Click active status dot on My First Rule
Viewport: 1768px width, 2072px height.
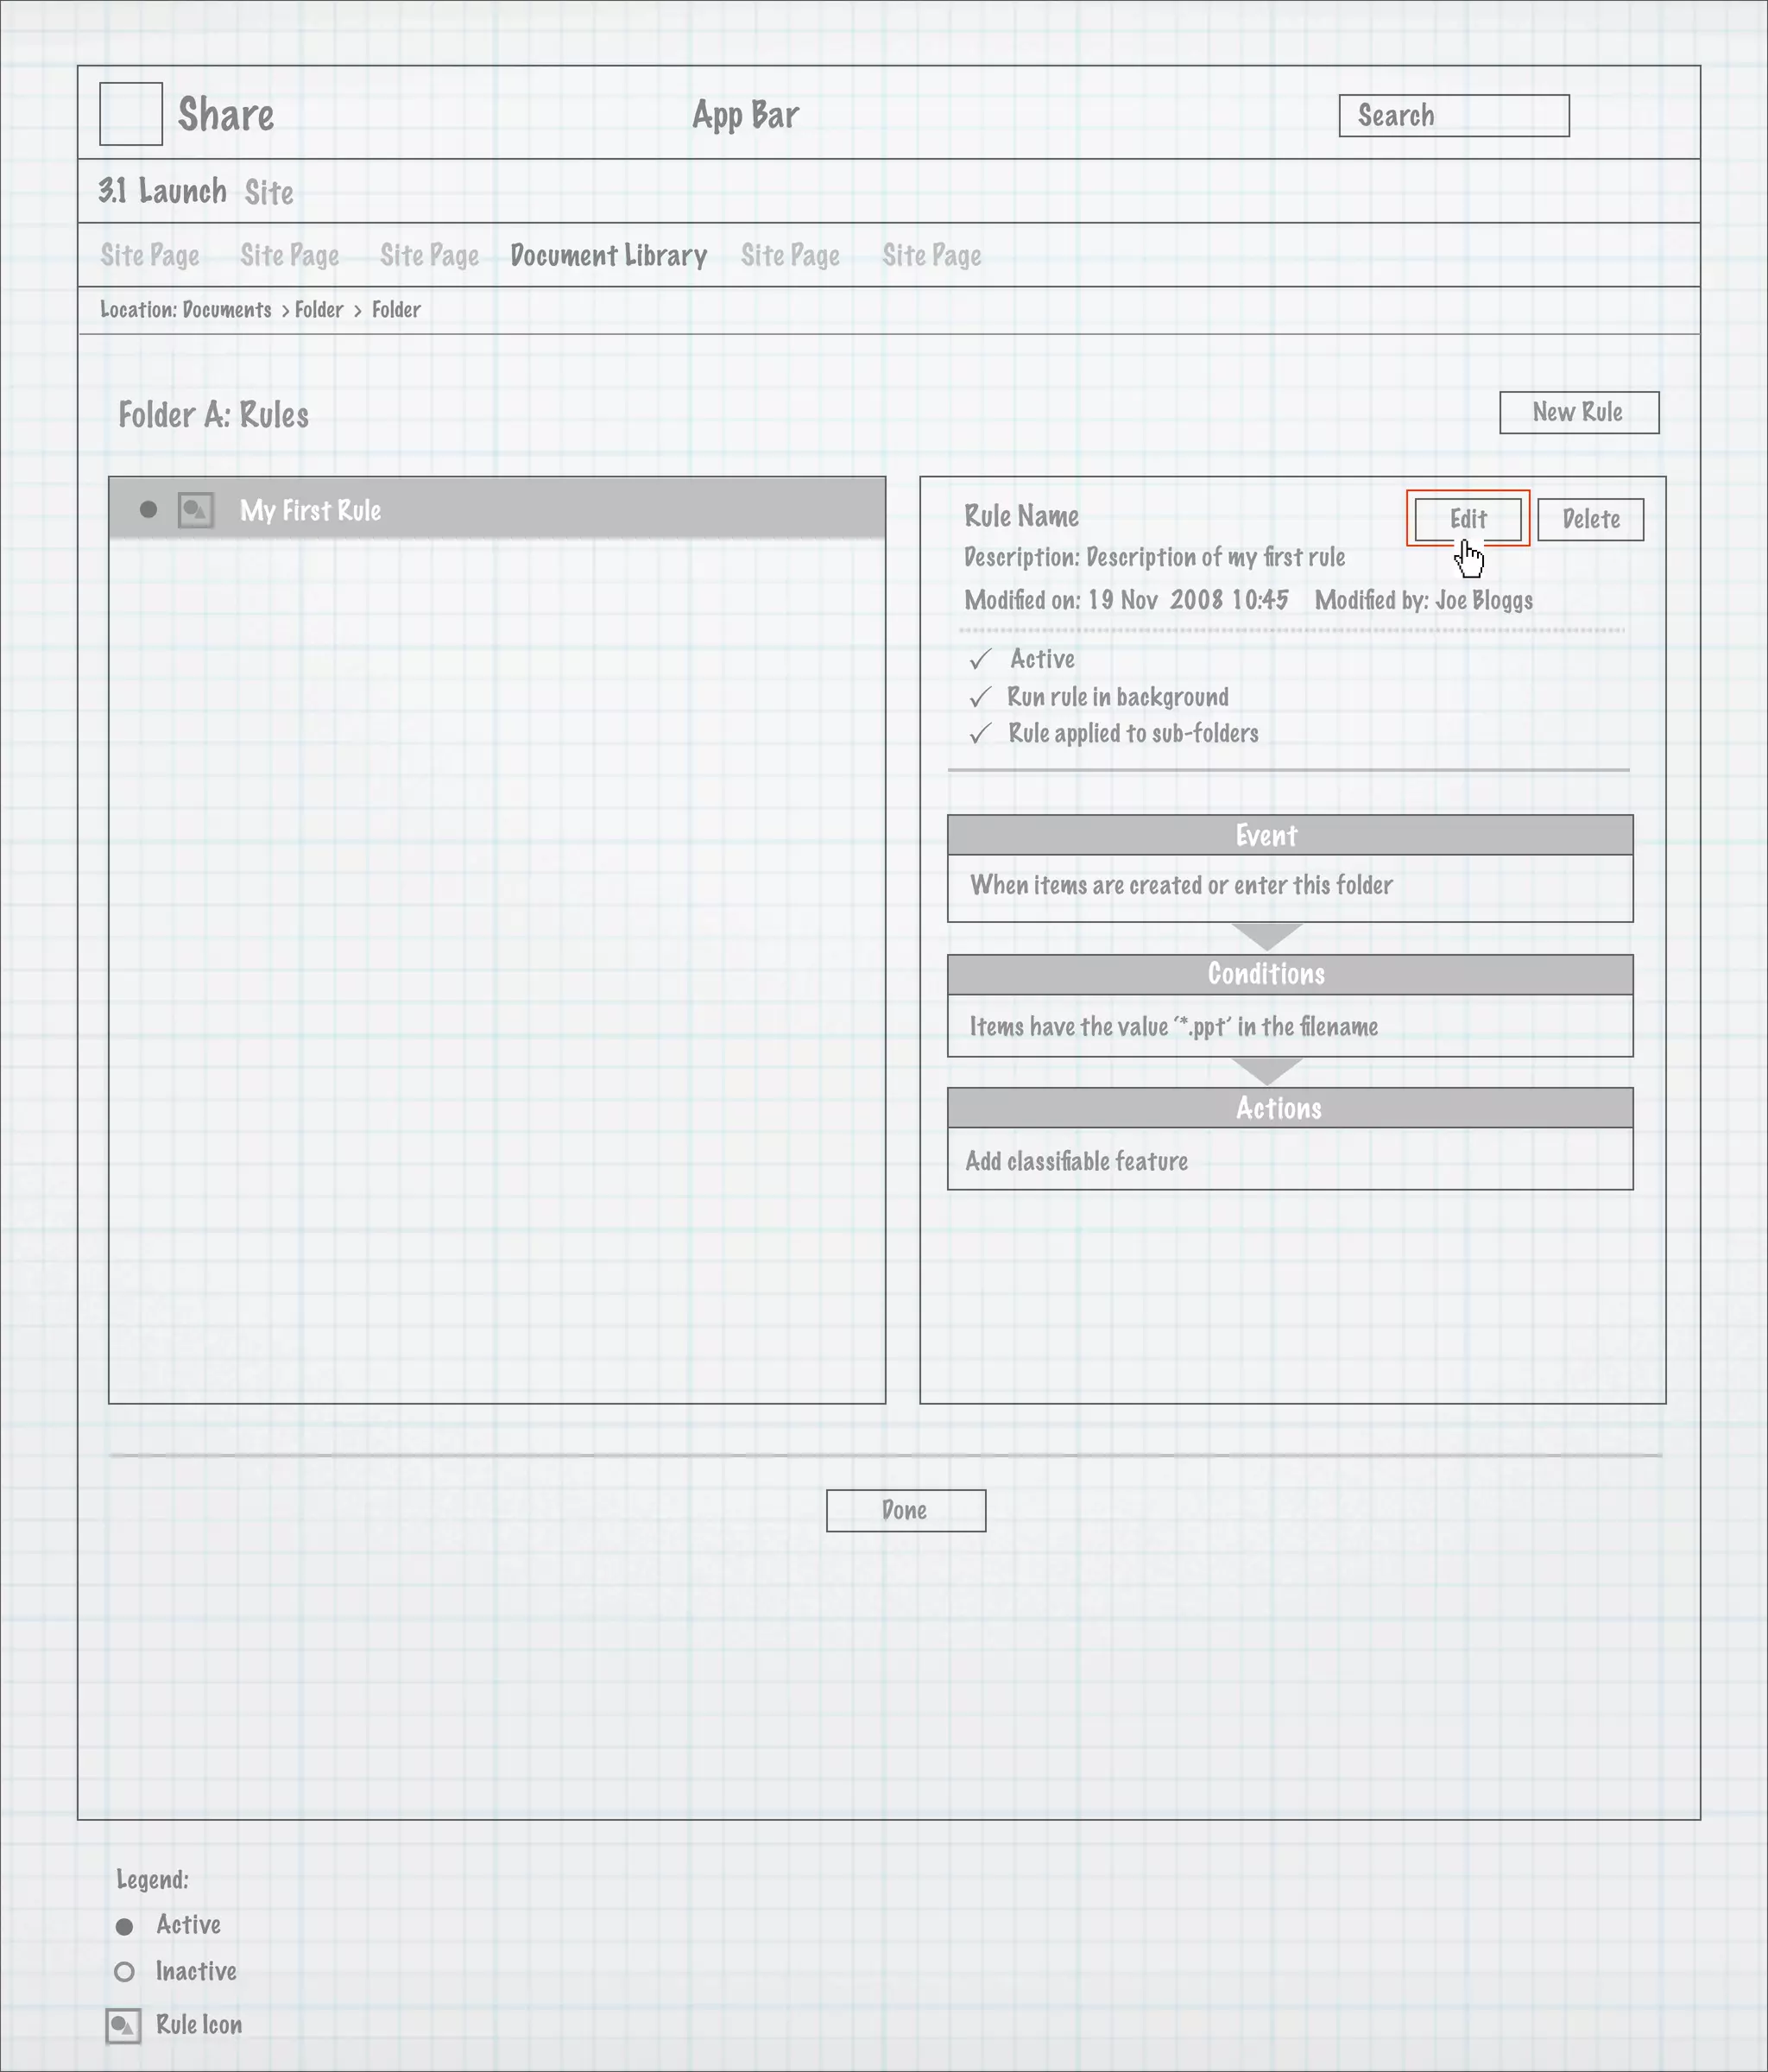point(149,510)
